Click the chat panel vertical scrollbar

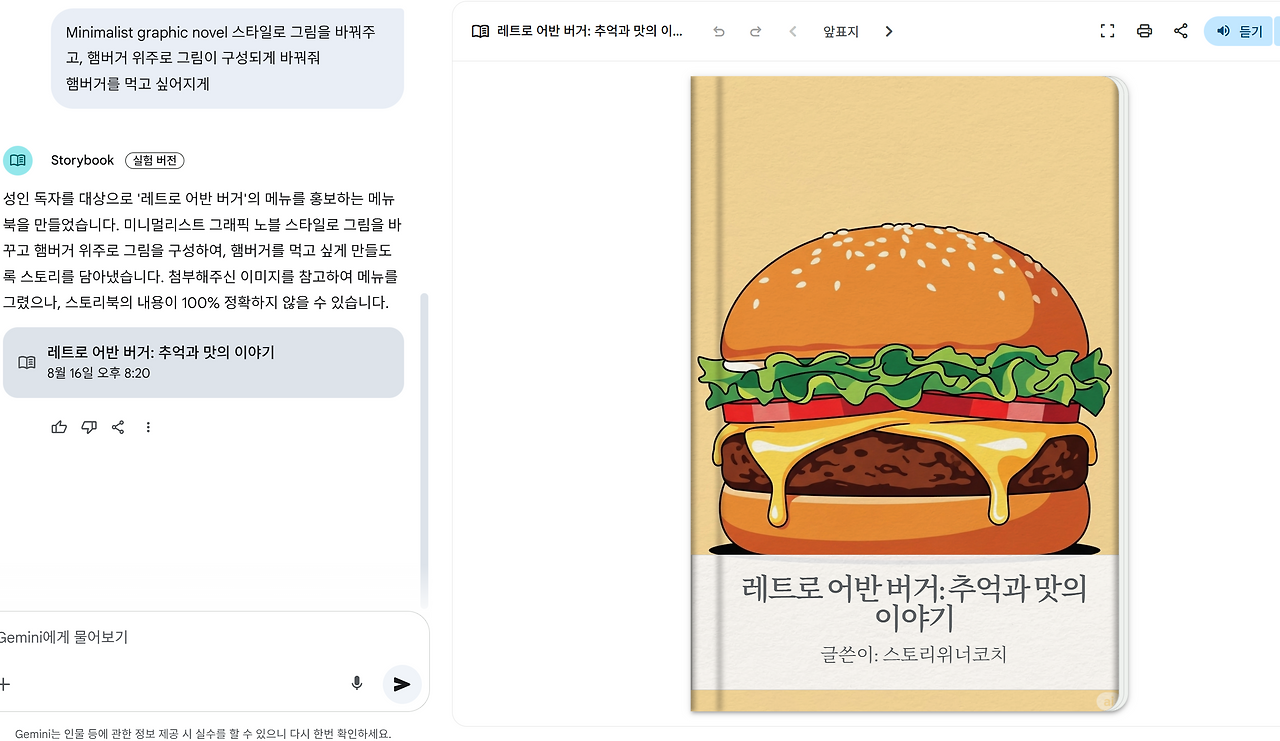(x=424, y=450)
